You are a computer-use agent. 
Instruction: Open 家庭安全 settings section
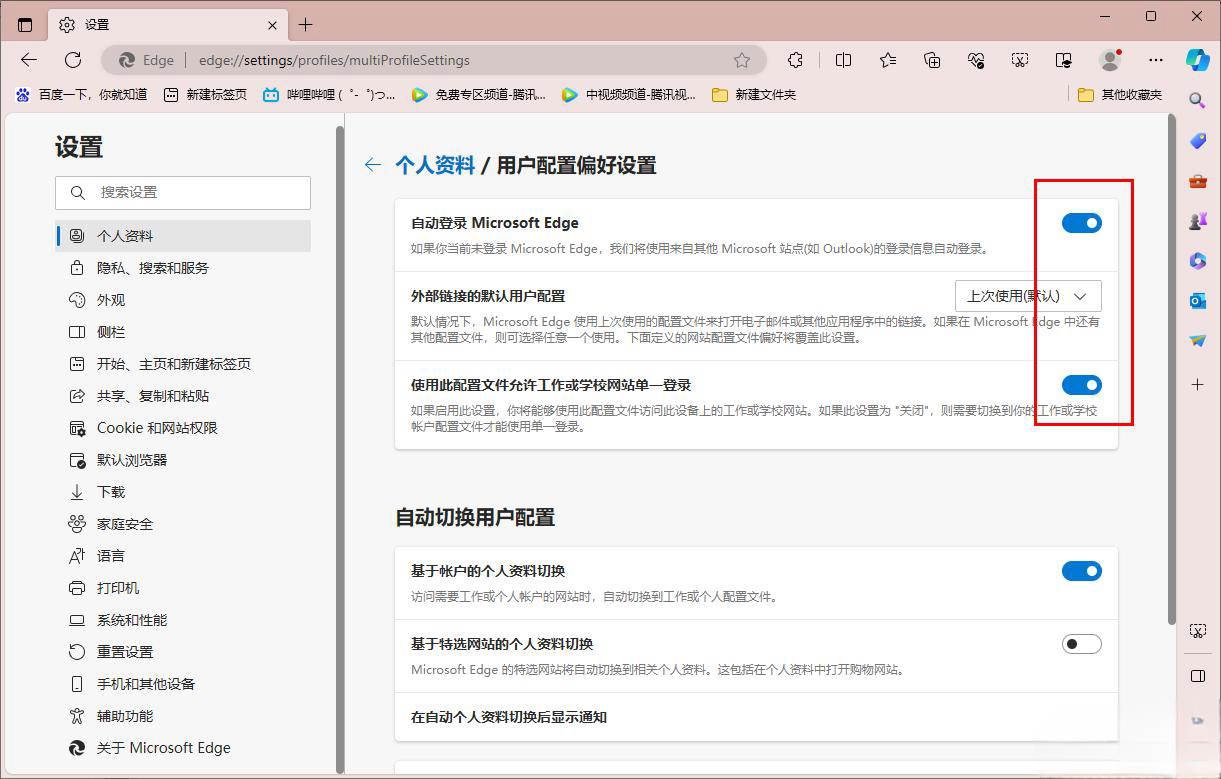point(184,524)
